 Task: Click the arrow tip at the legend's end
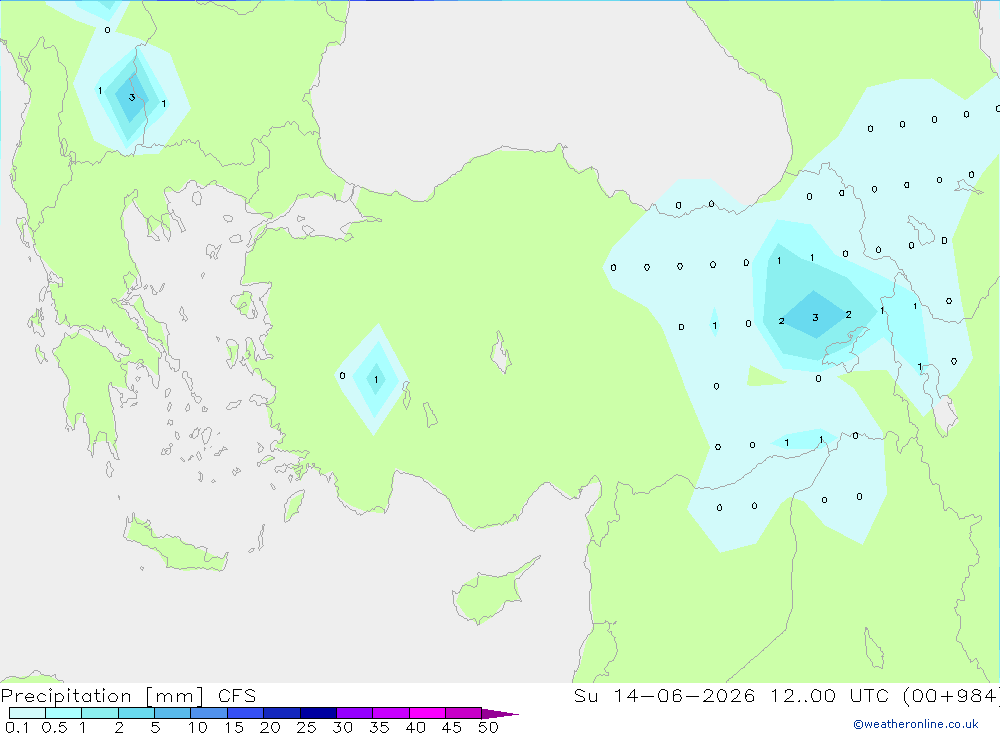500,713
